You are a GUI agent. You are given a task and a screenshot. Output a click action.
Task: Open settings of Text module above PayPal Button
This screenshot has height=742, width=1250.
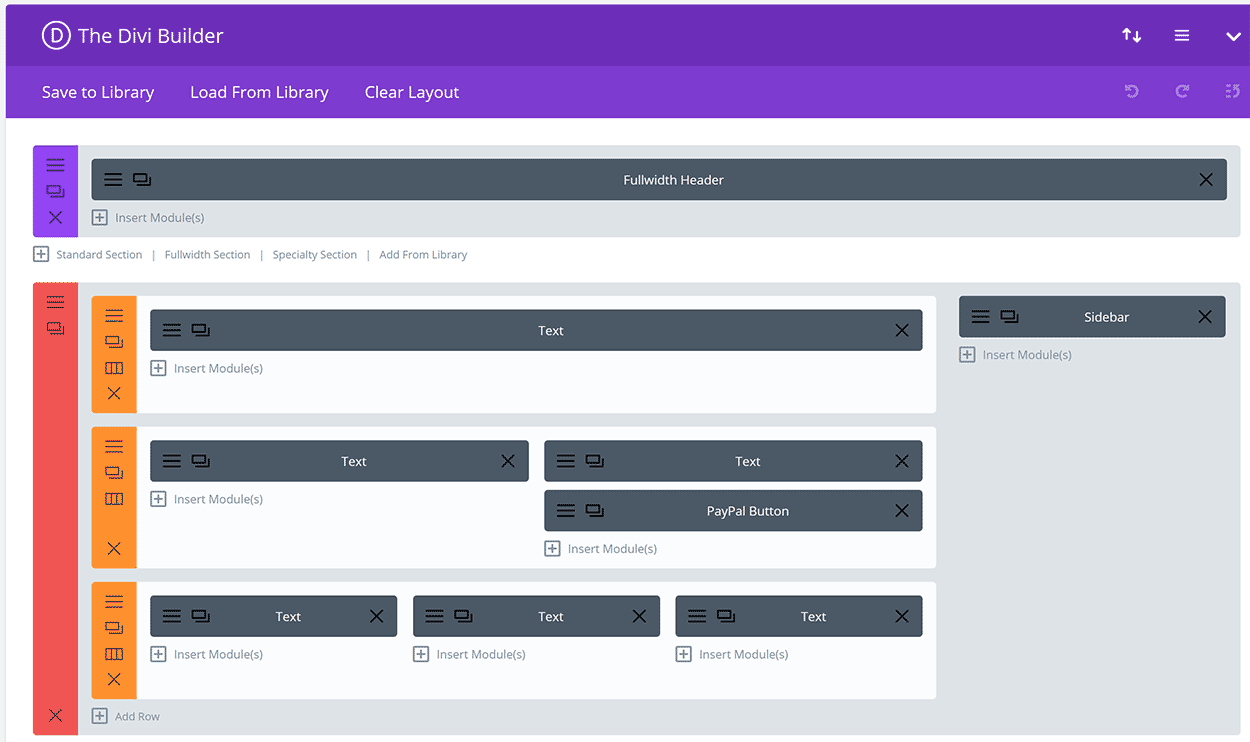point(566,461)
